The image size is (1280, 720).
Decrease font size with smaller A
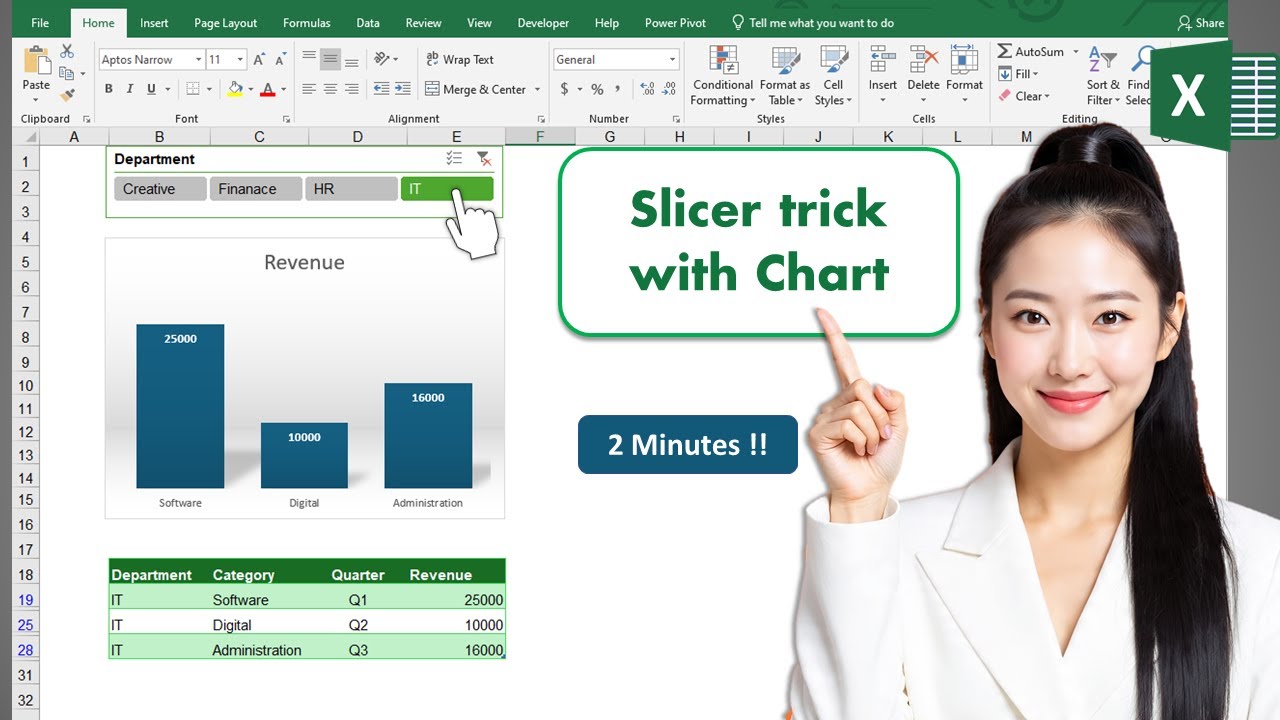[x=282, y=60]
